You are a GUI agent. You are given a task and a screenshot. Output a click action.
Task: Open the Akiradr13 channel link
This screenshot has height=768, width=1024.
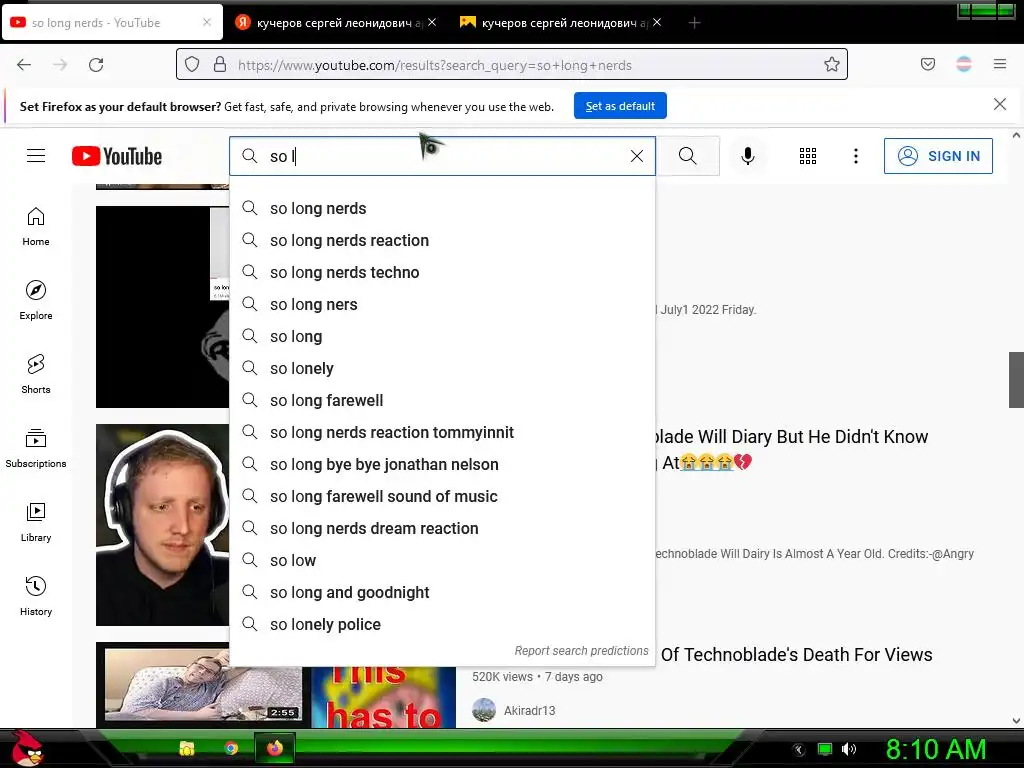coord(530,711)
